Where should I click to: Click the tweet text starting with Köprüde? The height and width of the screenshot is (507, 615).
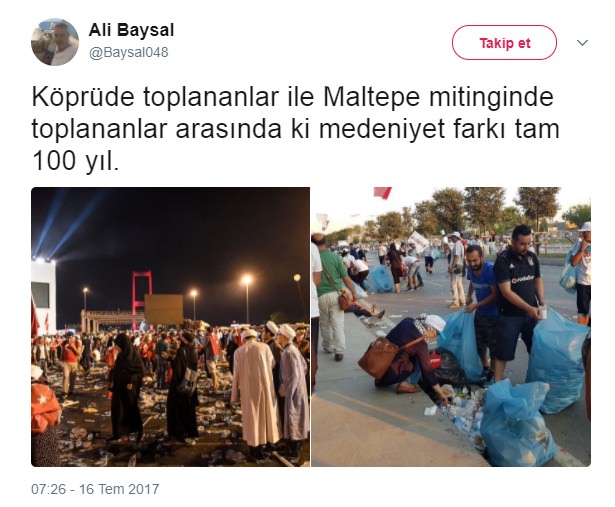pos(295,128)
